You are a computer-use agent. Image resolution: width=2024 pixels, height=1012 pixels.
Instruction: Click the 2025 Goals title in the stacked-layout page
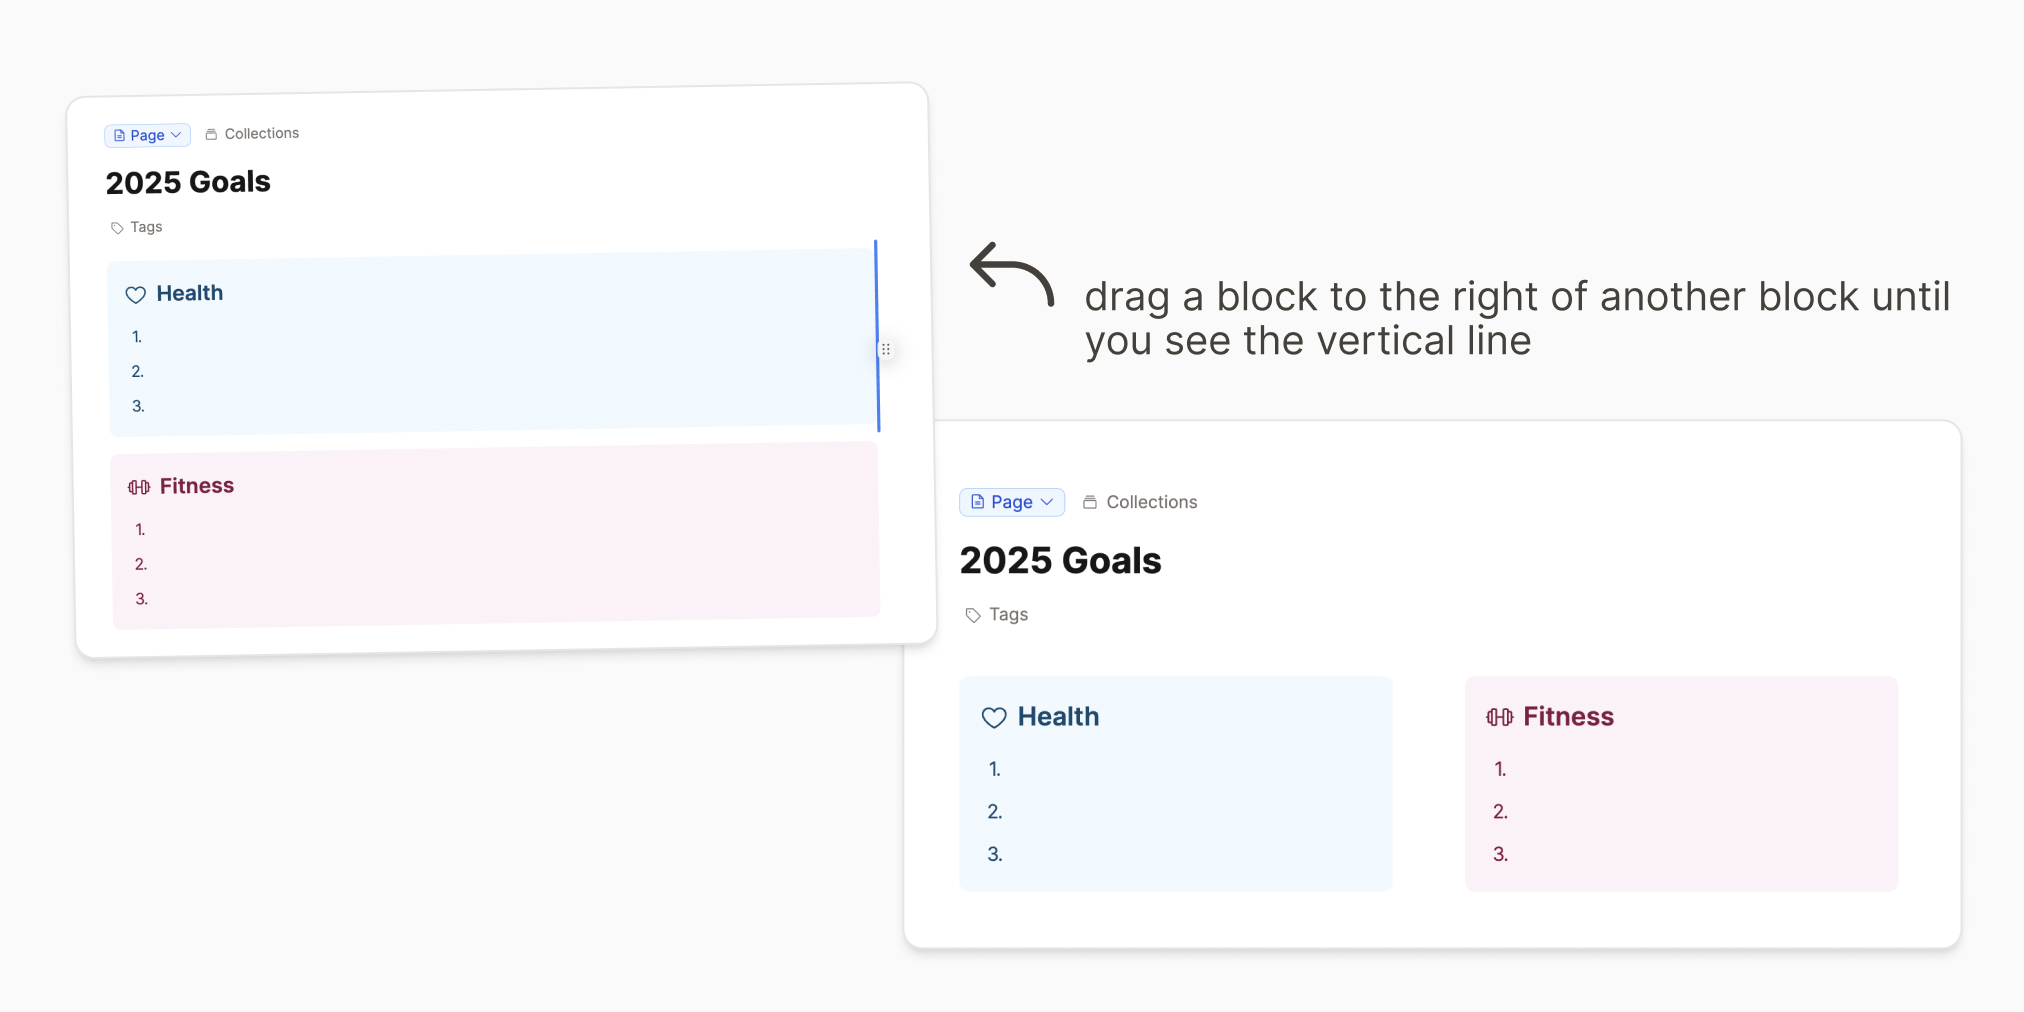tap(188, 182)
